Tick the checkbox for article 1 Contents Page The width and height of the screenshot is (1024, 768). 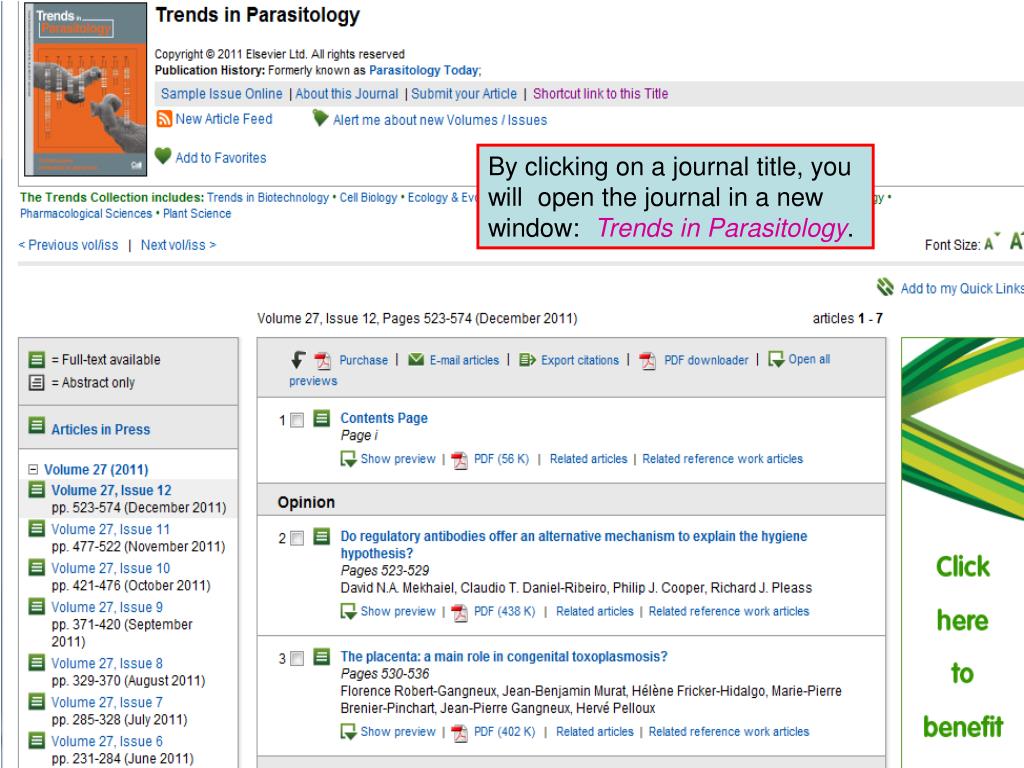[x=297, y=420]
